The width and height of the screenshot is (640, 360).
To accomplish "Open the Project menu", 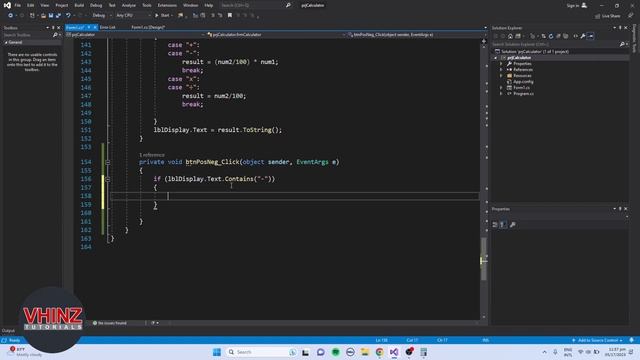I will [62, 5].
